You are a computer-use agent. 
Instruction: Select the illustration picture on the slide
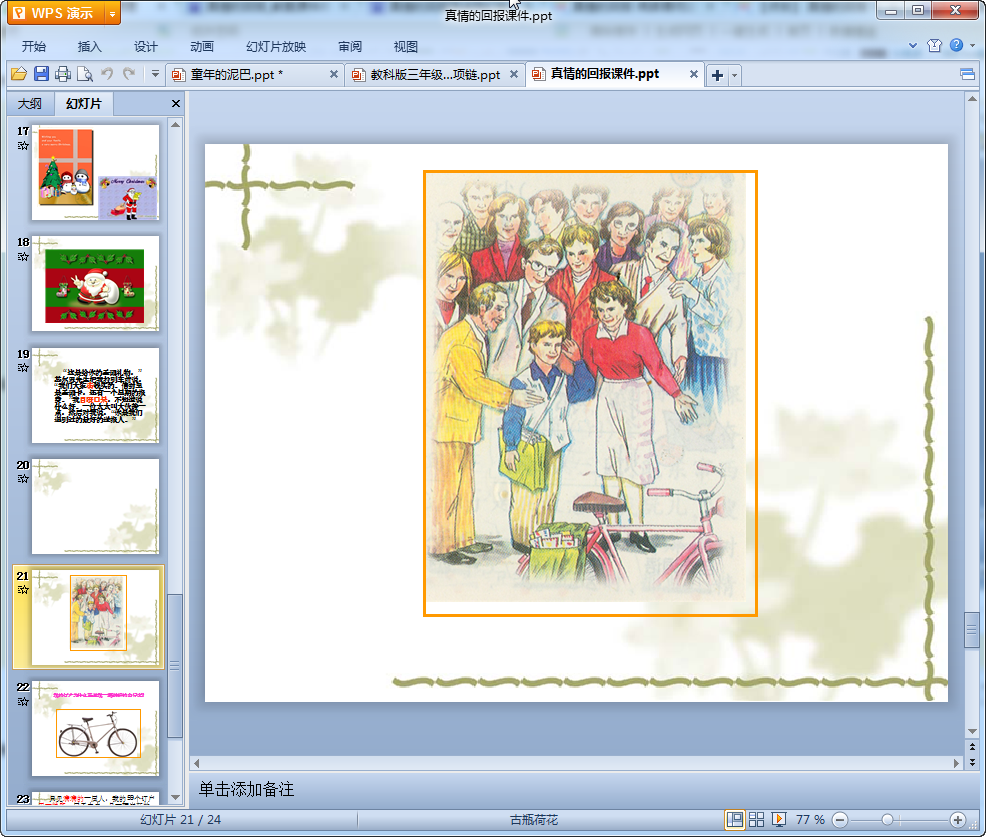tap(590, 393)
